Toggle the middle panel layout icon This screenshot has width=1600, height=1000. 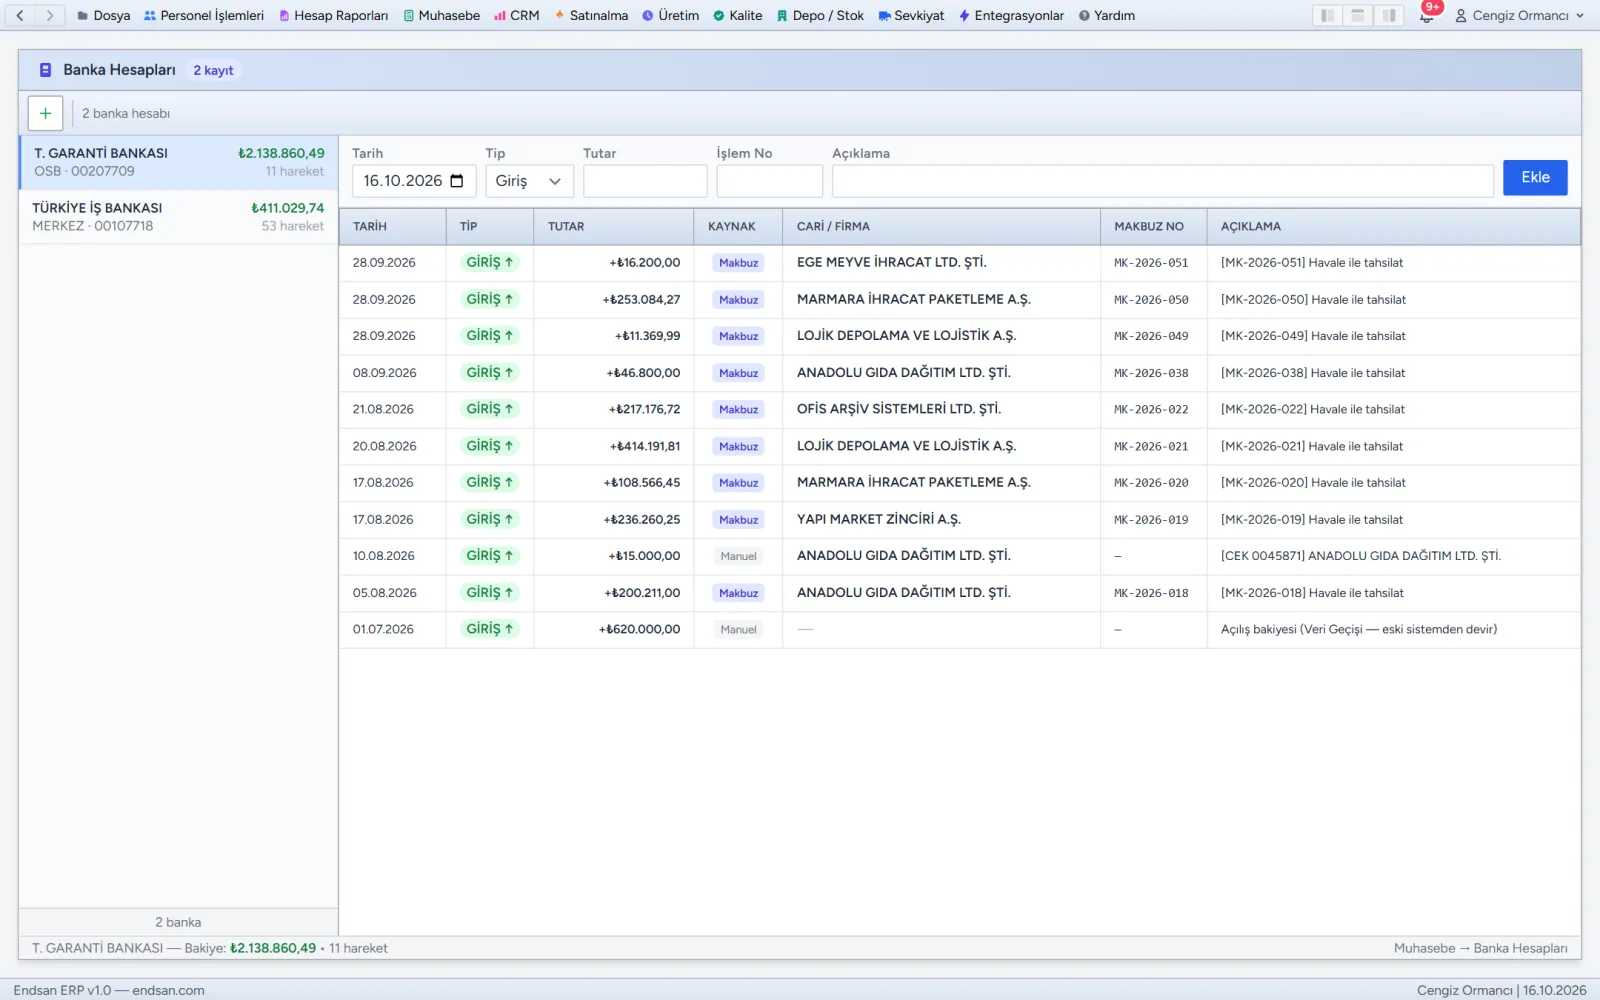click(x=1358, y=16)
